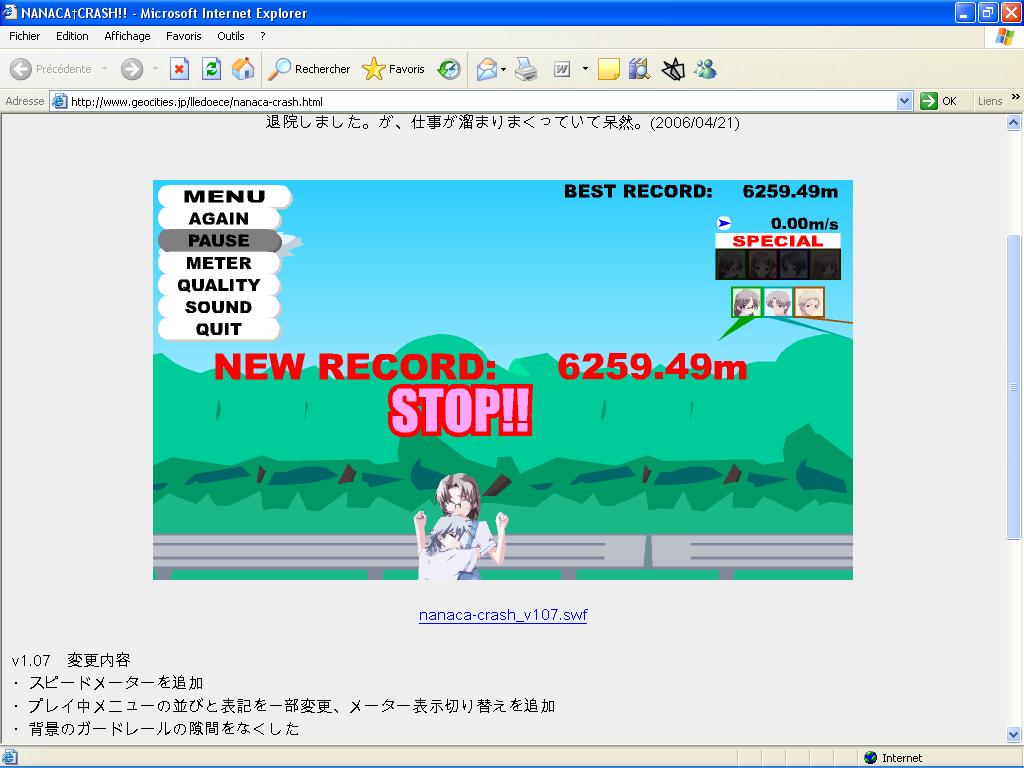This screenshot has height=768, width=1024.
Task: Toggle the SOUND button
Action: 219,307
